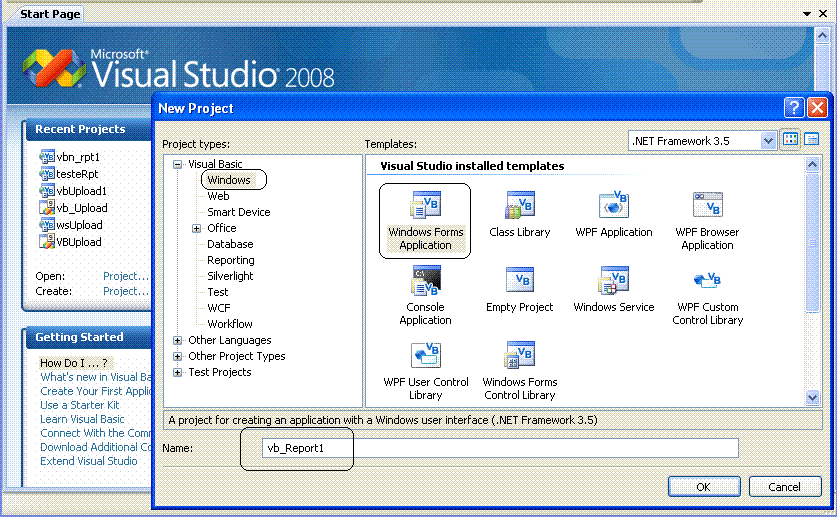Image resolution: width=837 pixels, height=517 pixels.
Task: Select the Test project type
Action: point(218,292)
